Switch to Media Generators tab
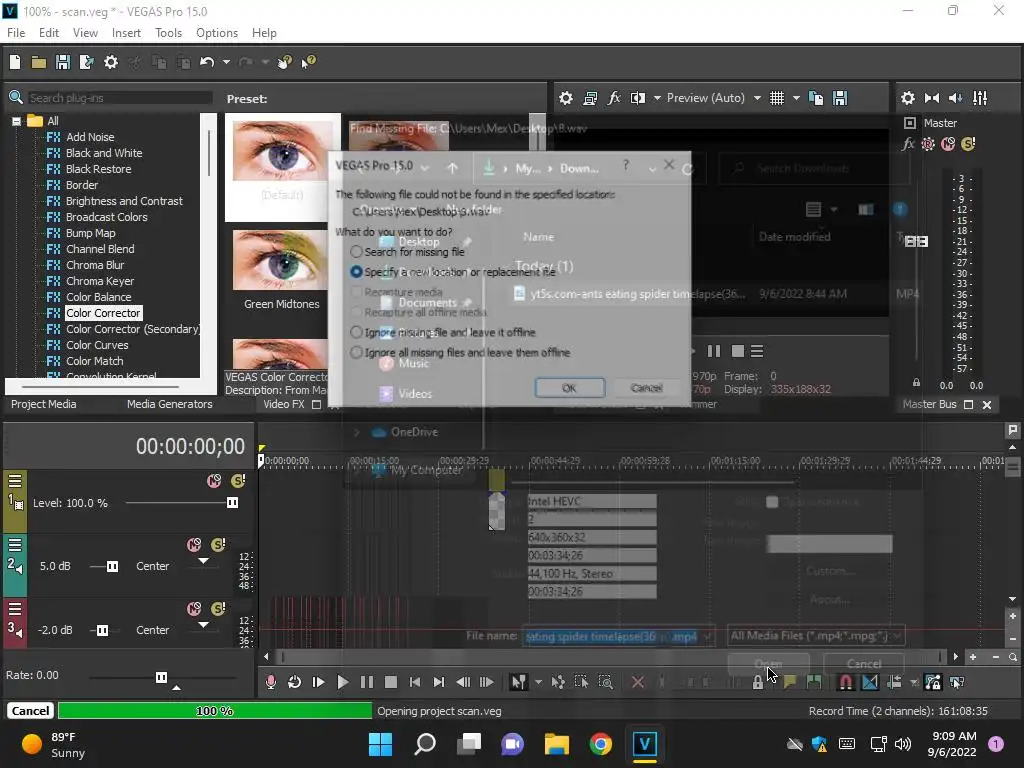 (169, 404)
